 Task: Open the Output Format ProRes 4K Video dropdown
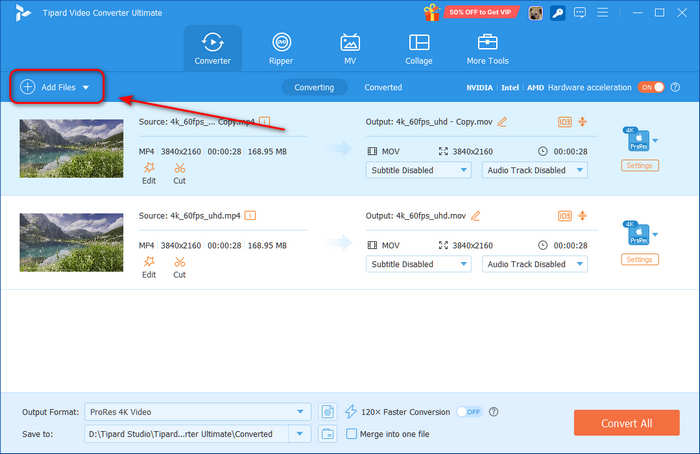(198, 412)
